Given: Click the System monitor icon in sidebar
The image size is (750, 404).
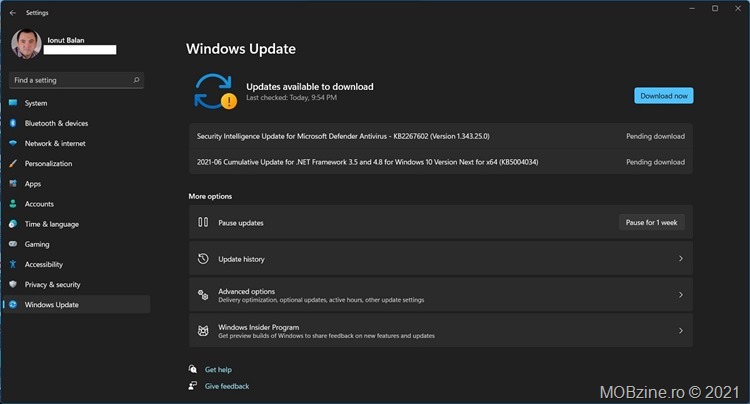Looking at the screenshot, I should click(x=13, y=103).
